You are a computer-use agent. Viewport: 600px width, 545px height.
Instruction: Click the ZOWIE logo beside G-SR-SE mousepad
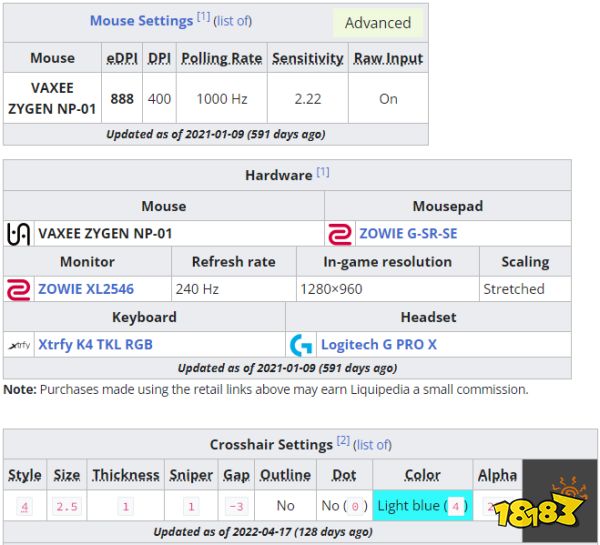coord(339,234)
